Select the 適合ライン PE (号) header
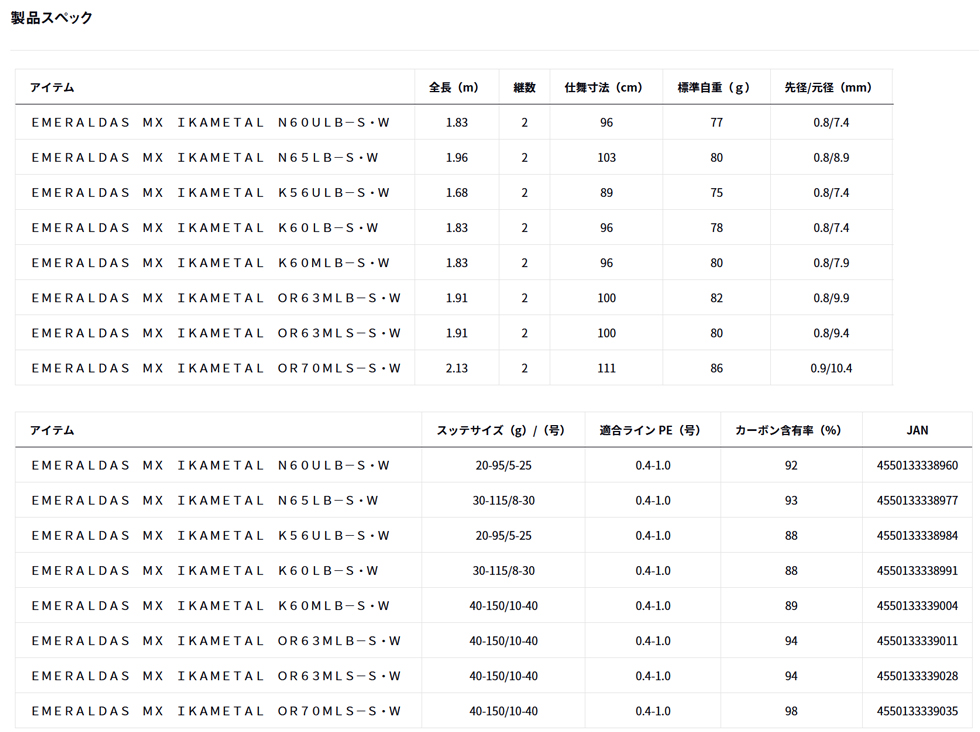Viewport: 980px width, 732px height. pyautogui.click(x=650, y=431)
